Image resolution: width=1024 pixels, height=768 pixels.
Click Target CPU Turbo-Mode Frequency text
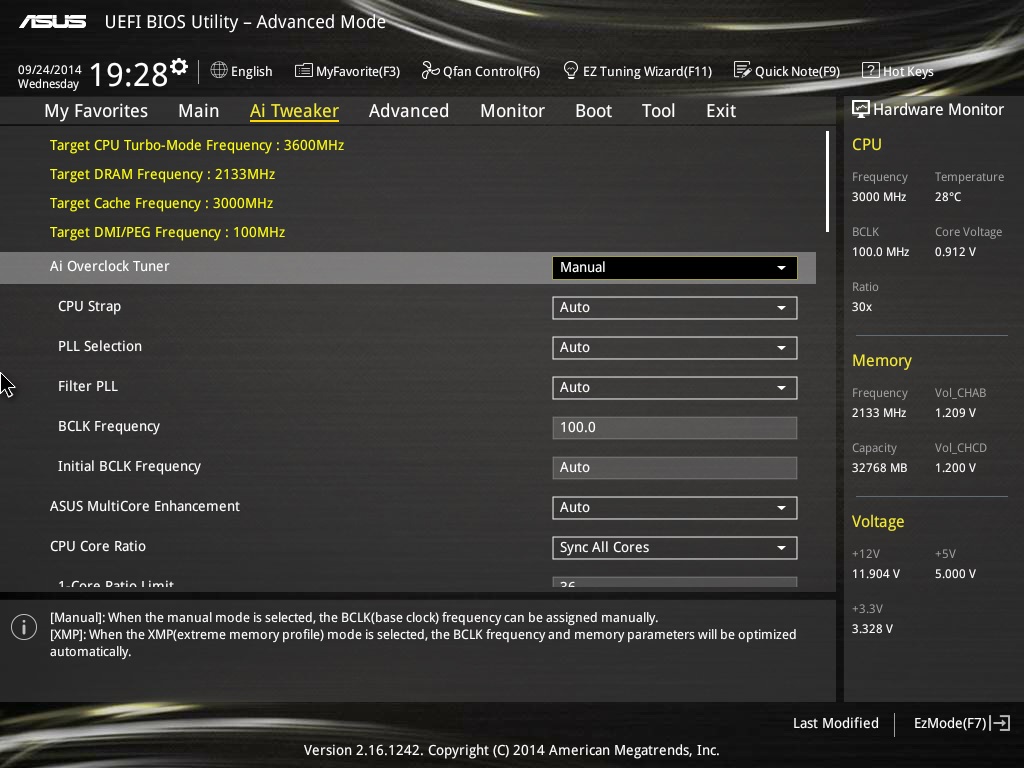point(197,145)
